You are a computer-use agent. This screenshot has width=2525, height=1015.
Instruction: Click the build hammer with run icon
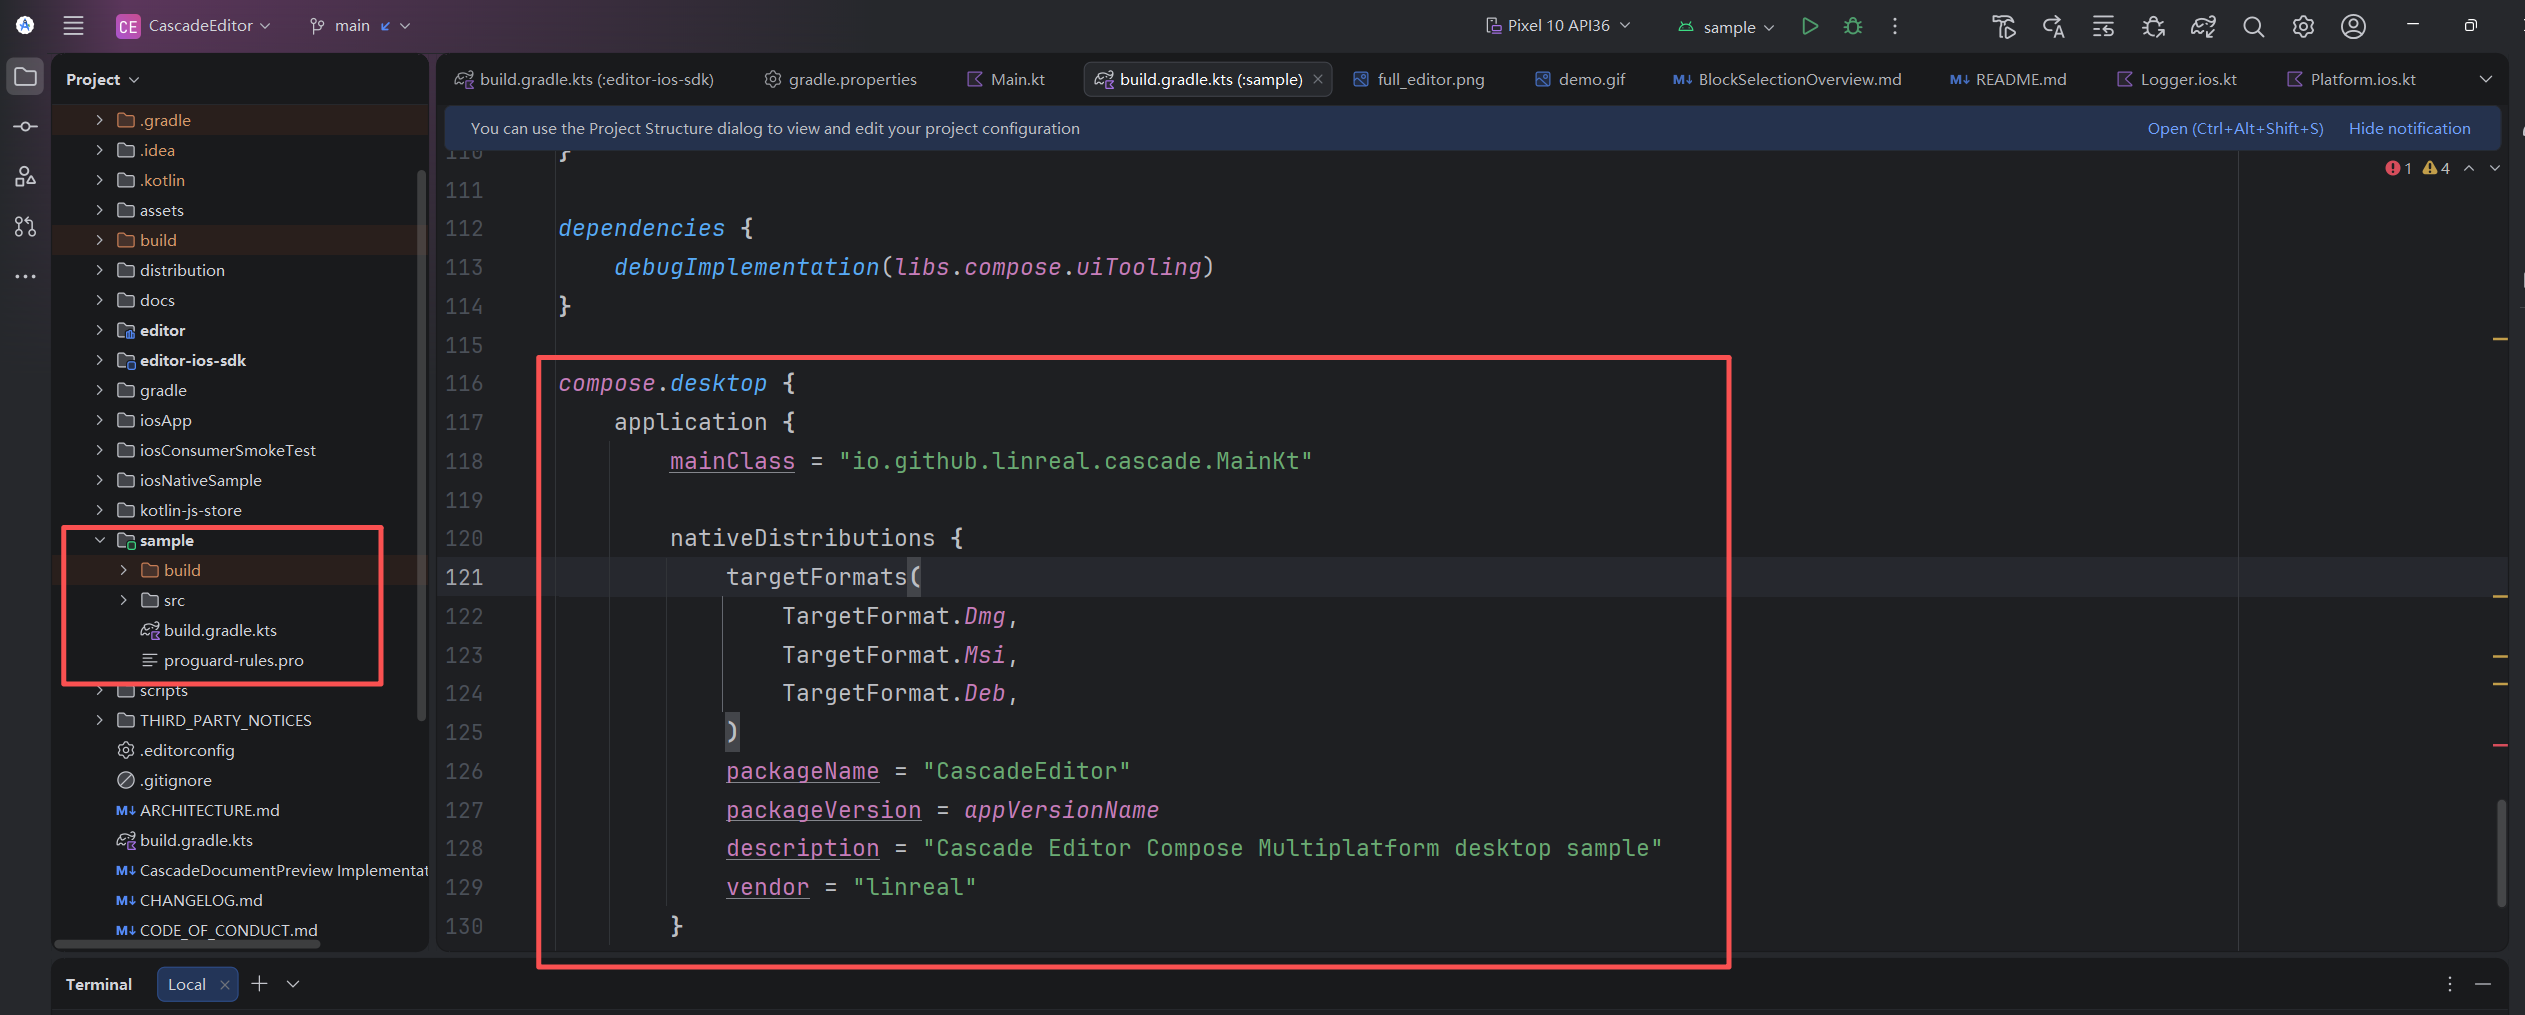(x=2004, y=27)
